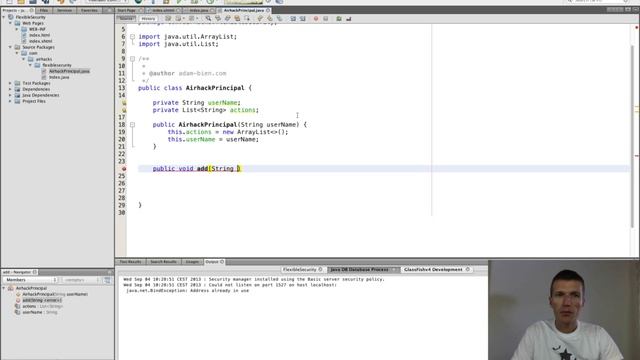Open the forward navigation dropdown in editor toolbar
The width and height of the screenshot is (640, 360).
point(197,18)
